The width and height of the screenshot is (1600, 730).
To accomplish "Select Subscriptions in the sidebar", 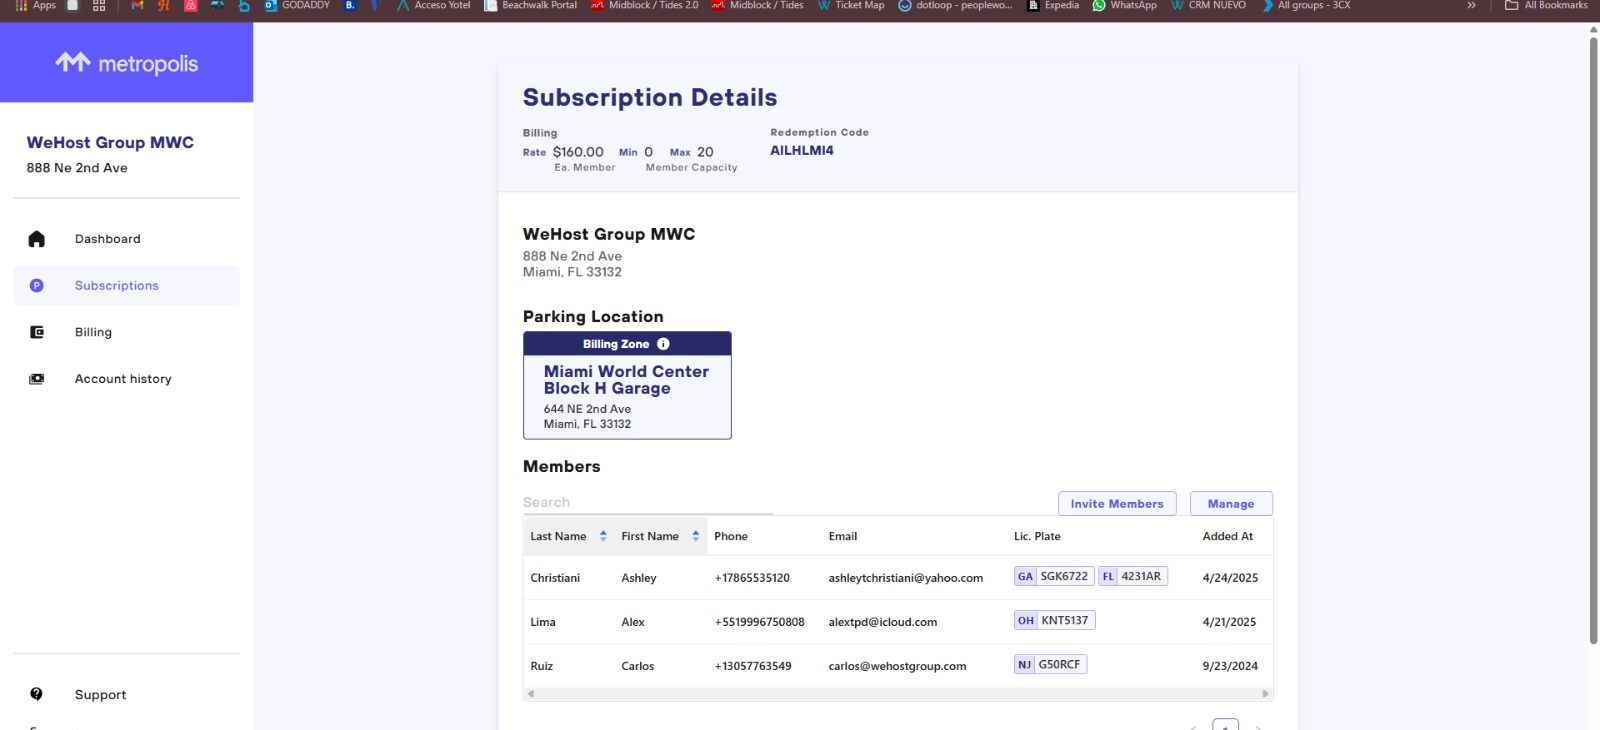I will pos(126,285).
